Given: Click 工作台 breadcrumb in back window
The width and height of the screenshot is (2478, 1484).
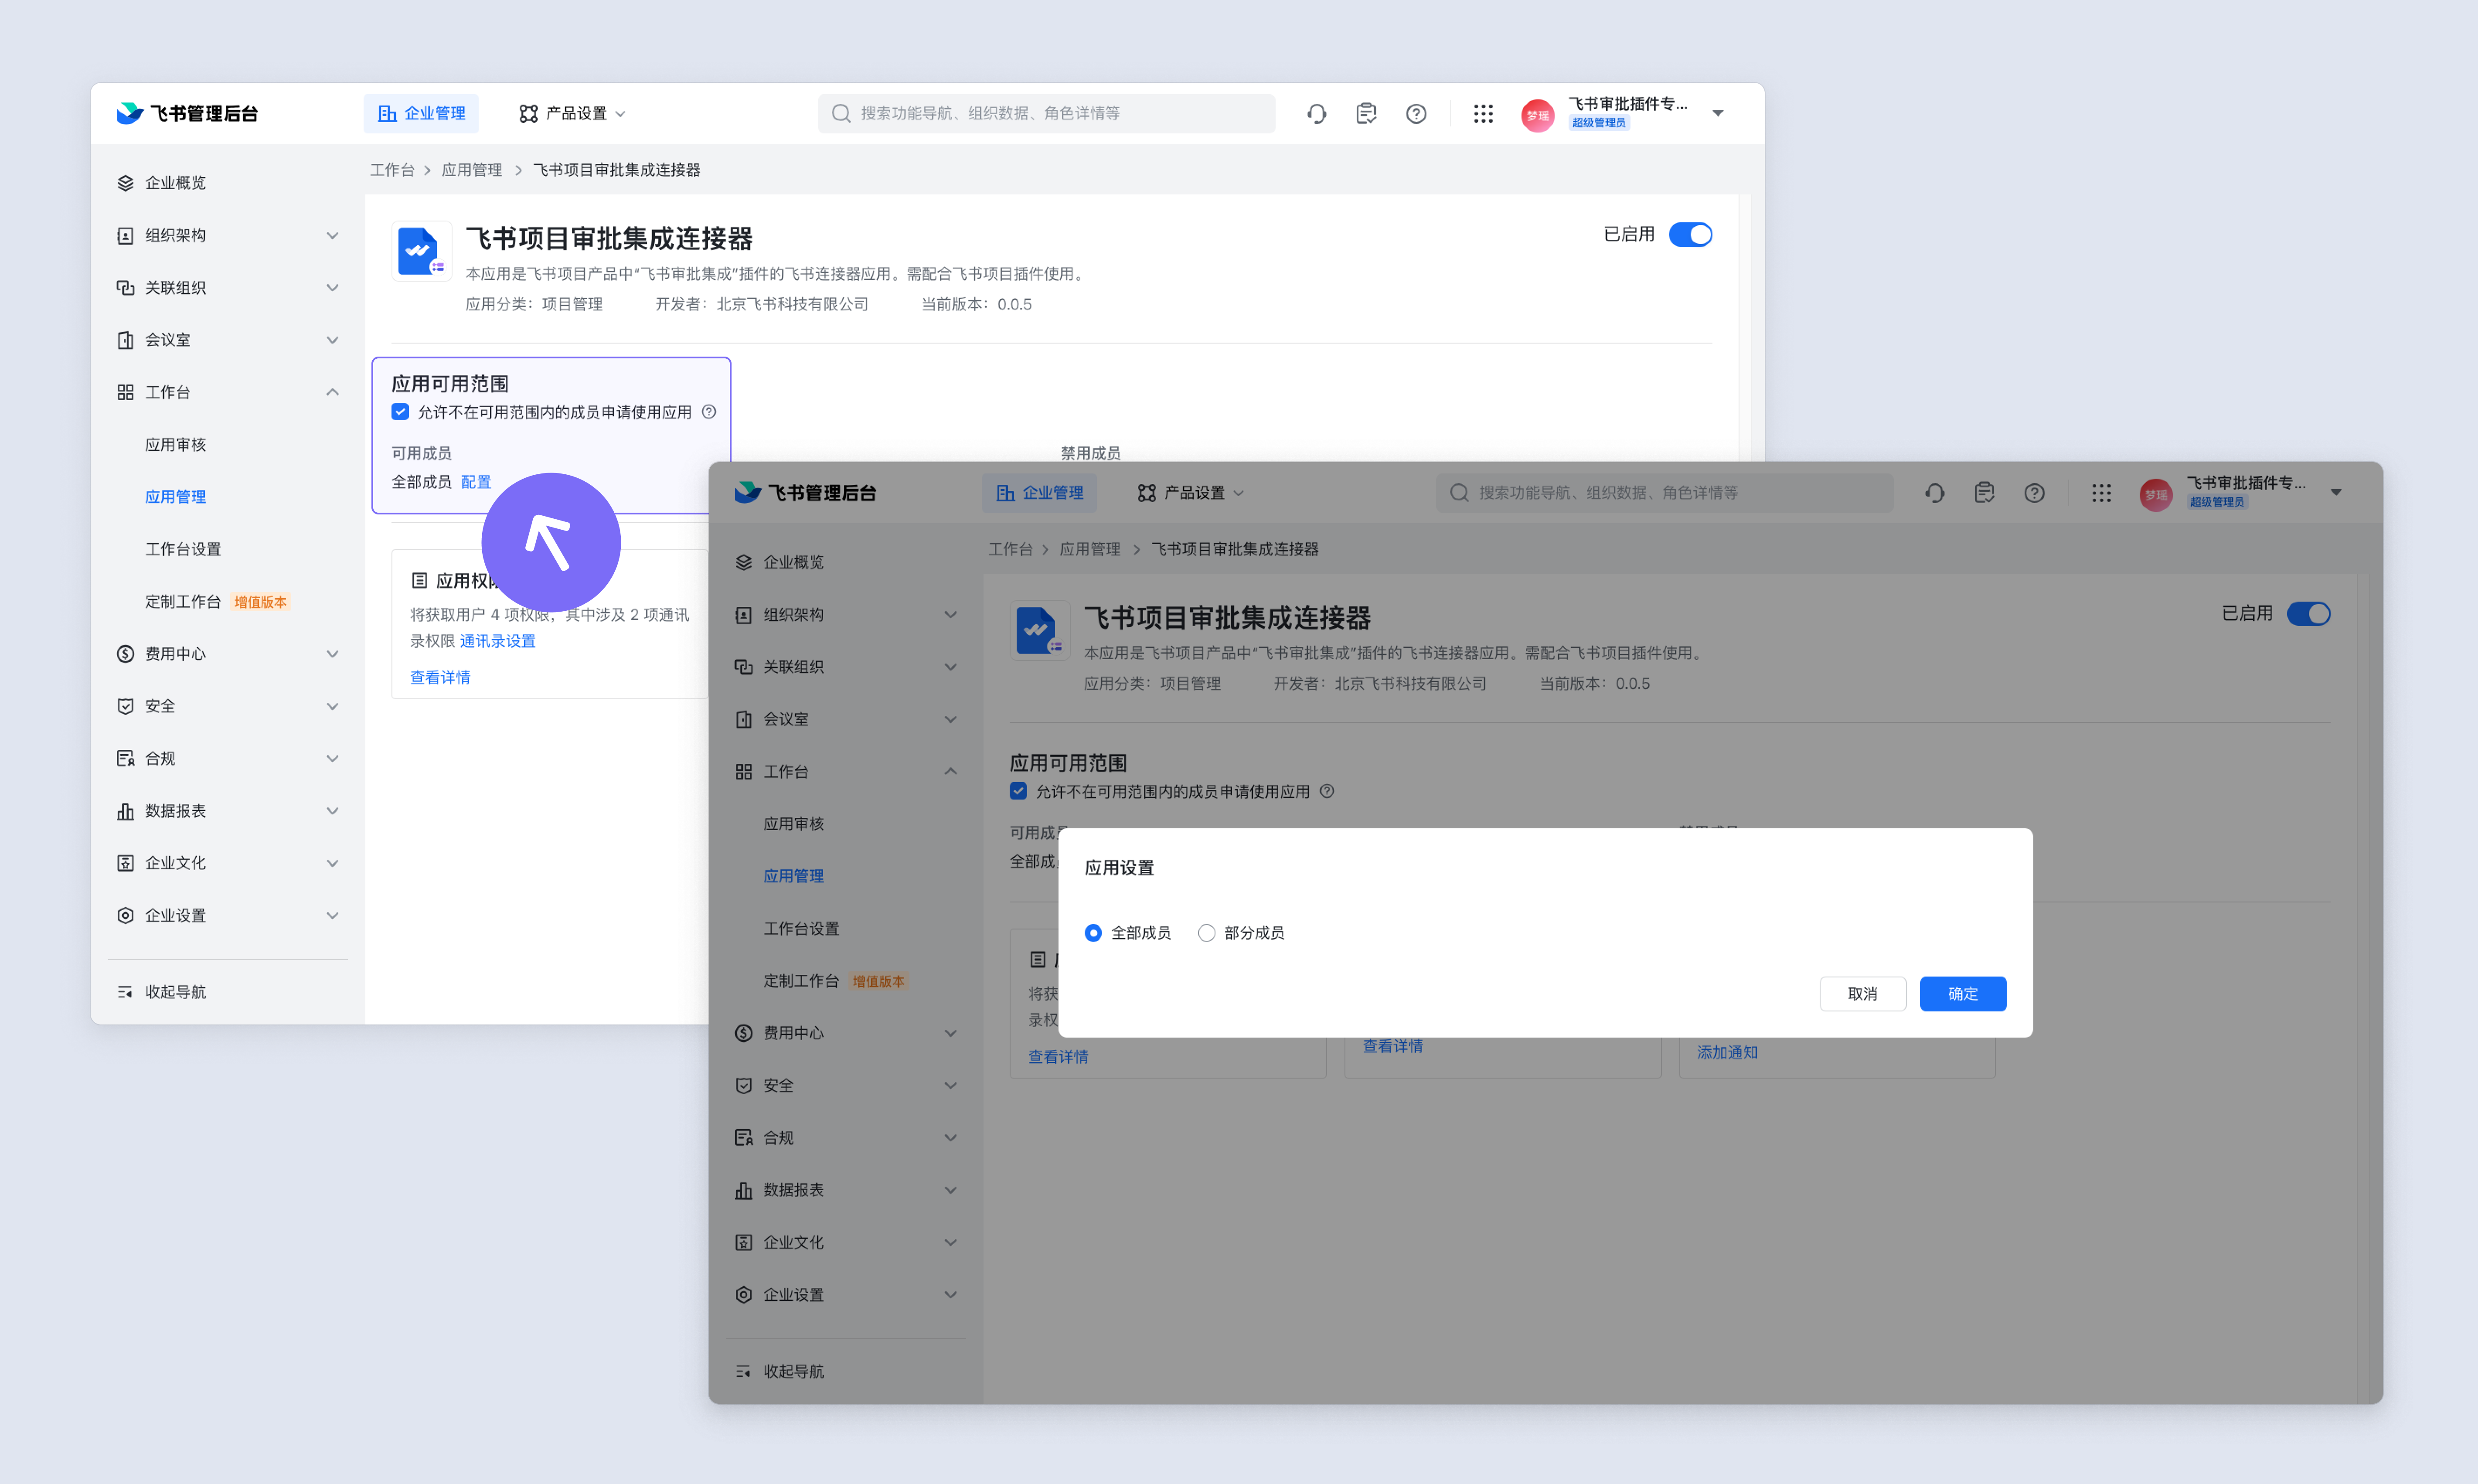Looking at the screenshot, I should coord(392,170).
